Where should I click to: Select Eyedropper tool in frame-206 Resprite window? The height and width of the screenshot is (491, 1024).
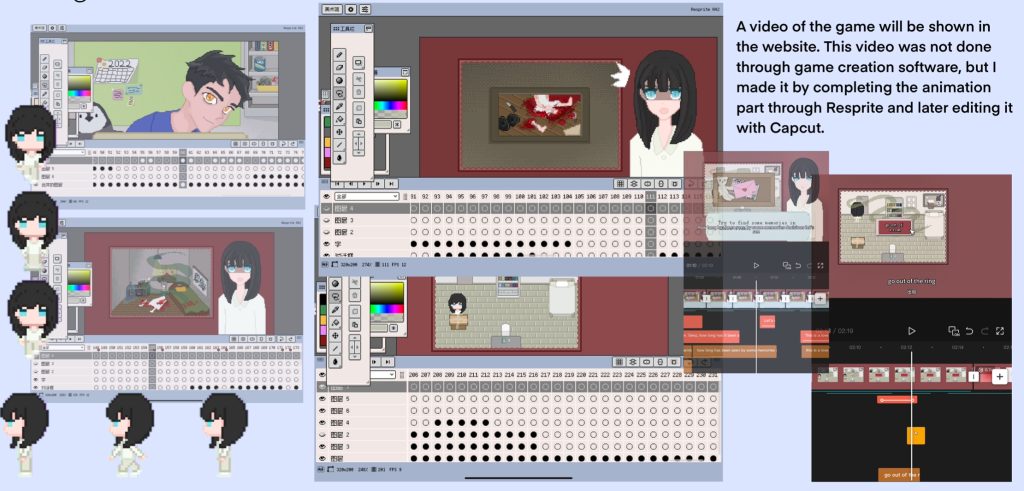click(x=338, y=309)
